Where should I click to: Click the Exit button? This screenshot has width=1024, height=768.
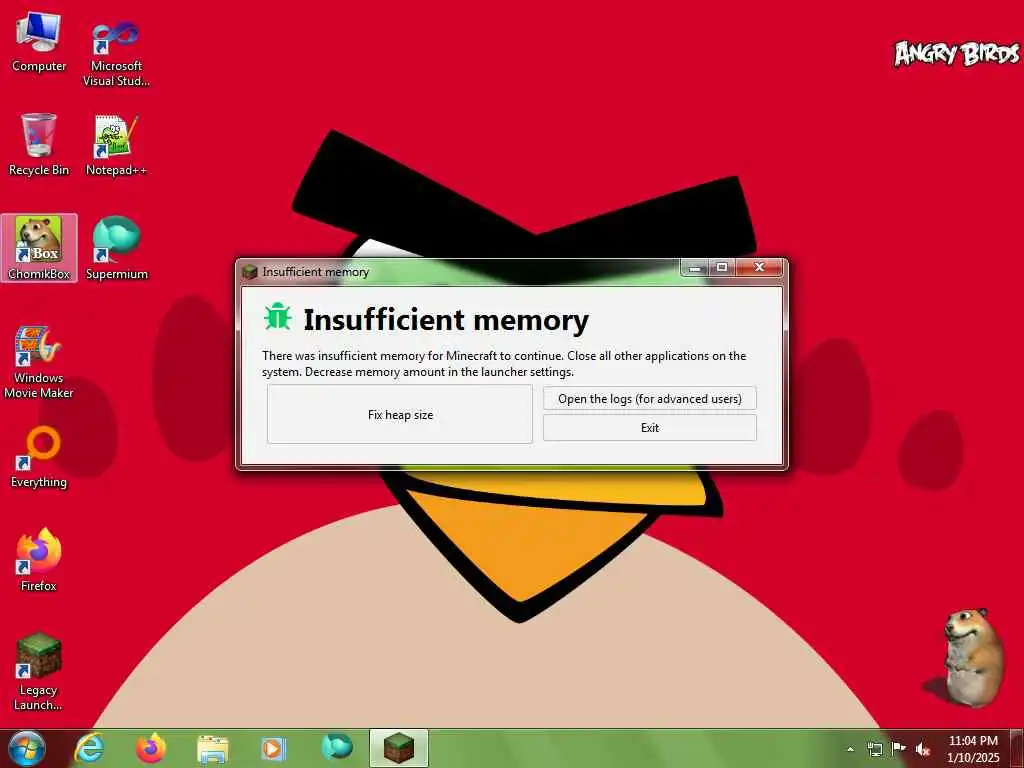(x=650, y=428)
